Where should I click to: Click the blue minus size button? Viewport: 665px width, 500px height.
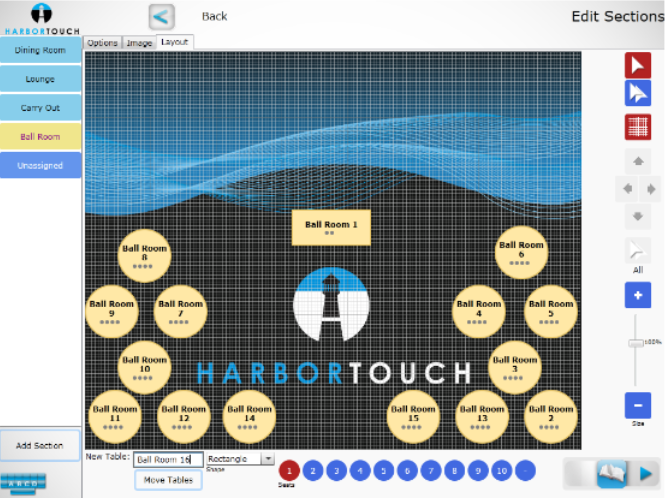click(637, 405)
